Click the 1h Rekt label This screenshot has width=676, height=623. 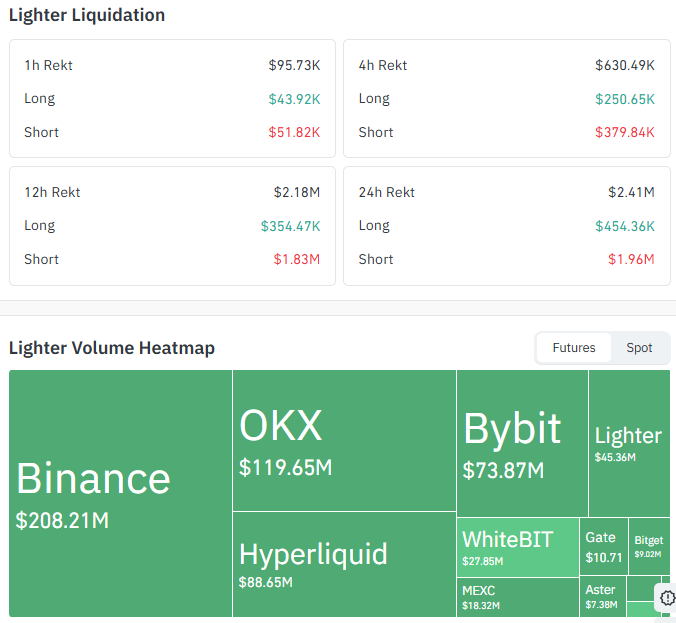[x=48, y=65]
